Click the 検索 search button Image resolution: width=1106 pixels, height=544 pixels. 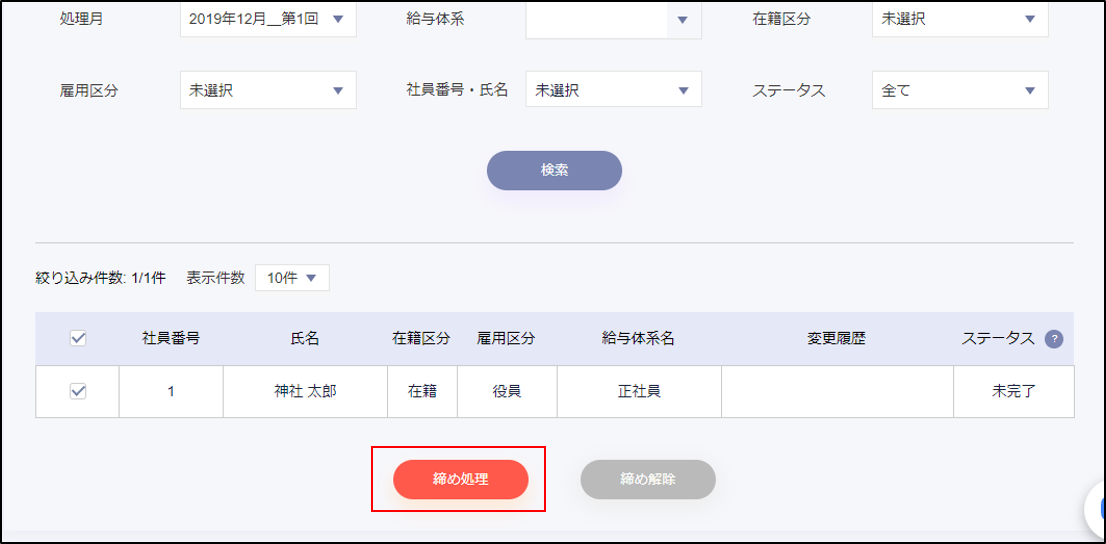click(x=554, y=170)
